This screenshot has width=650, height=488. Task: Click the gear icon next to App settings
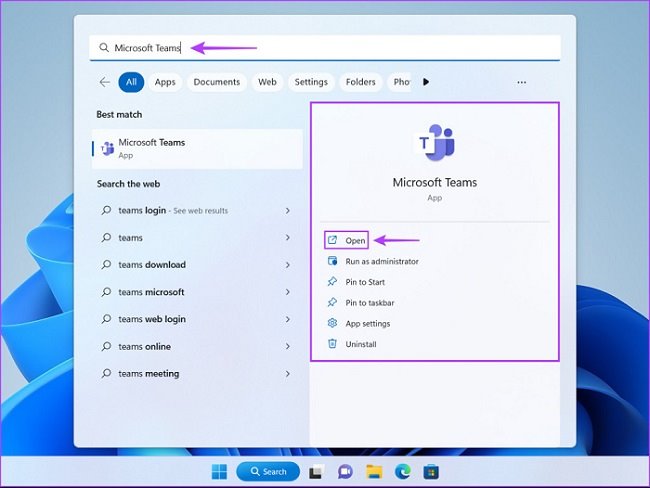coord(332,323)
